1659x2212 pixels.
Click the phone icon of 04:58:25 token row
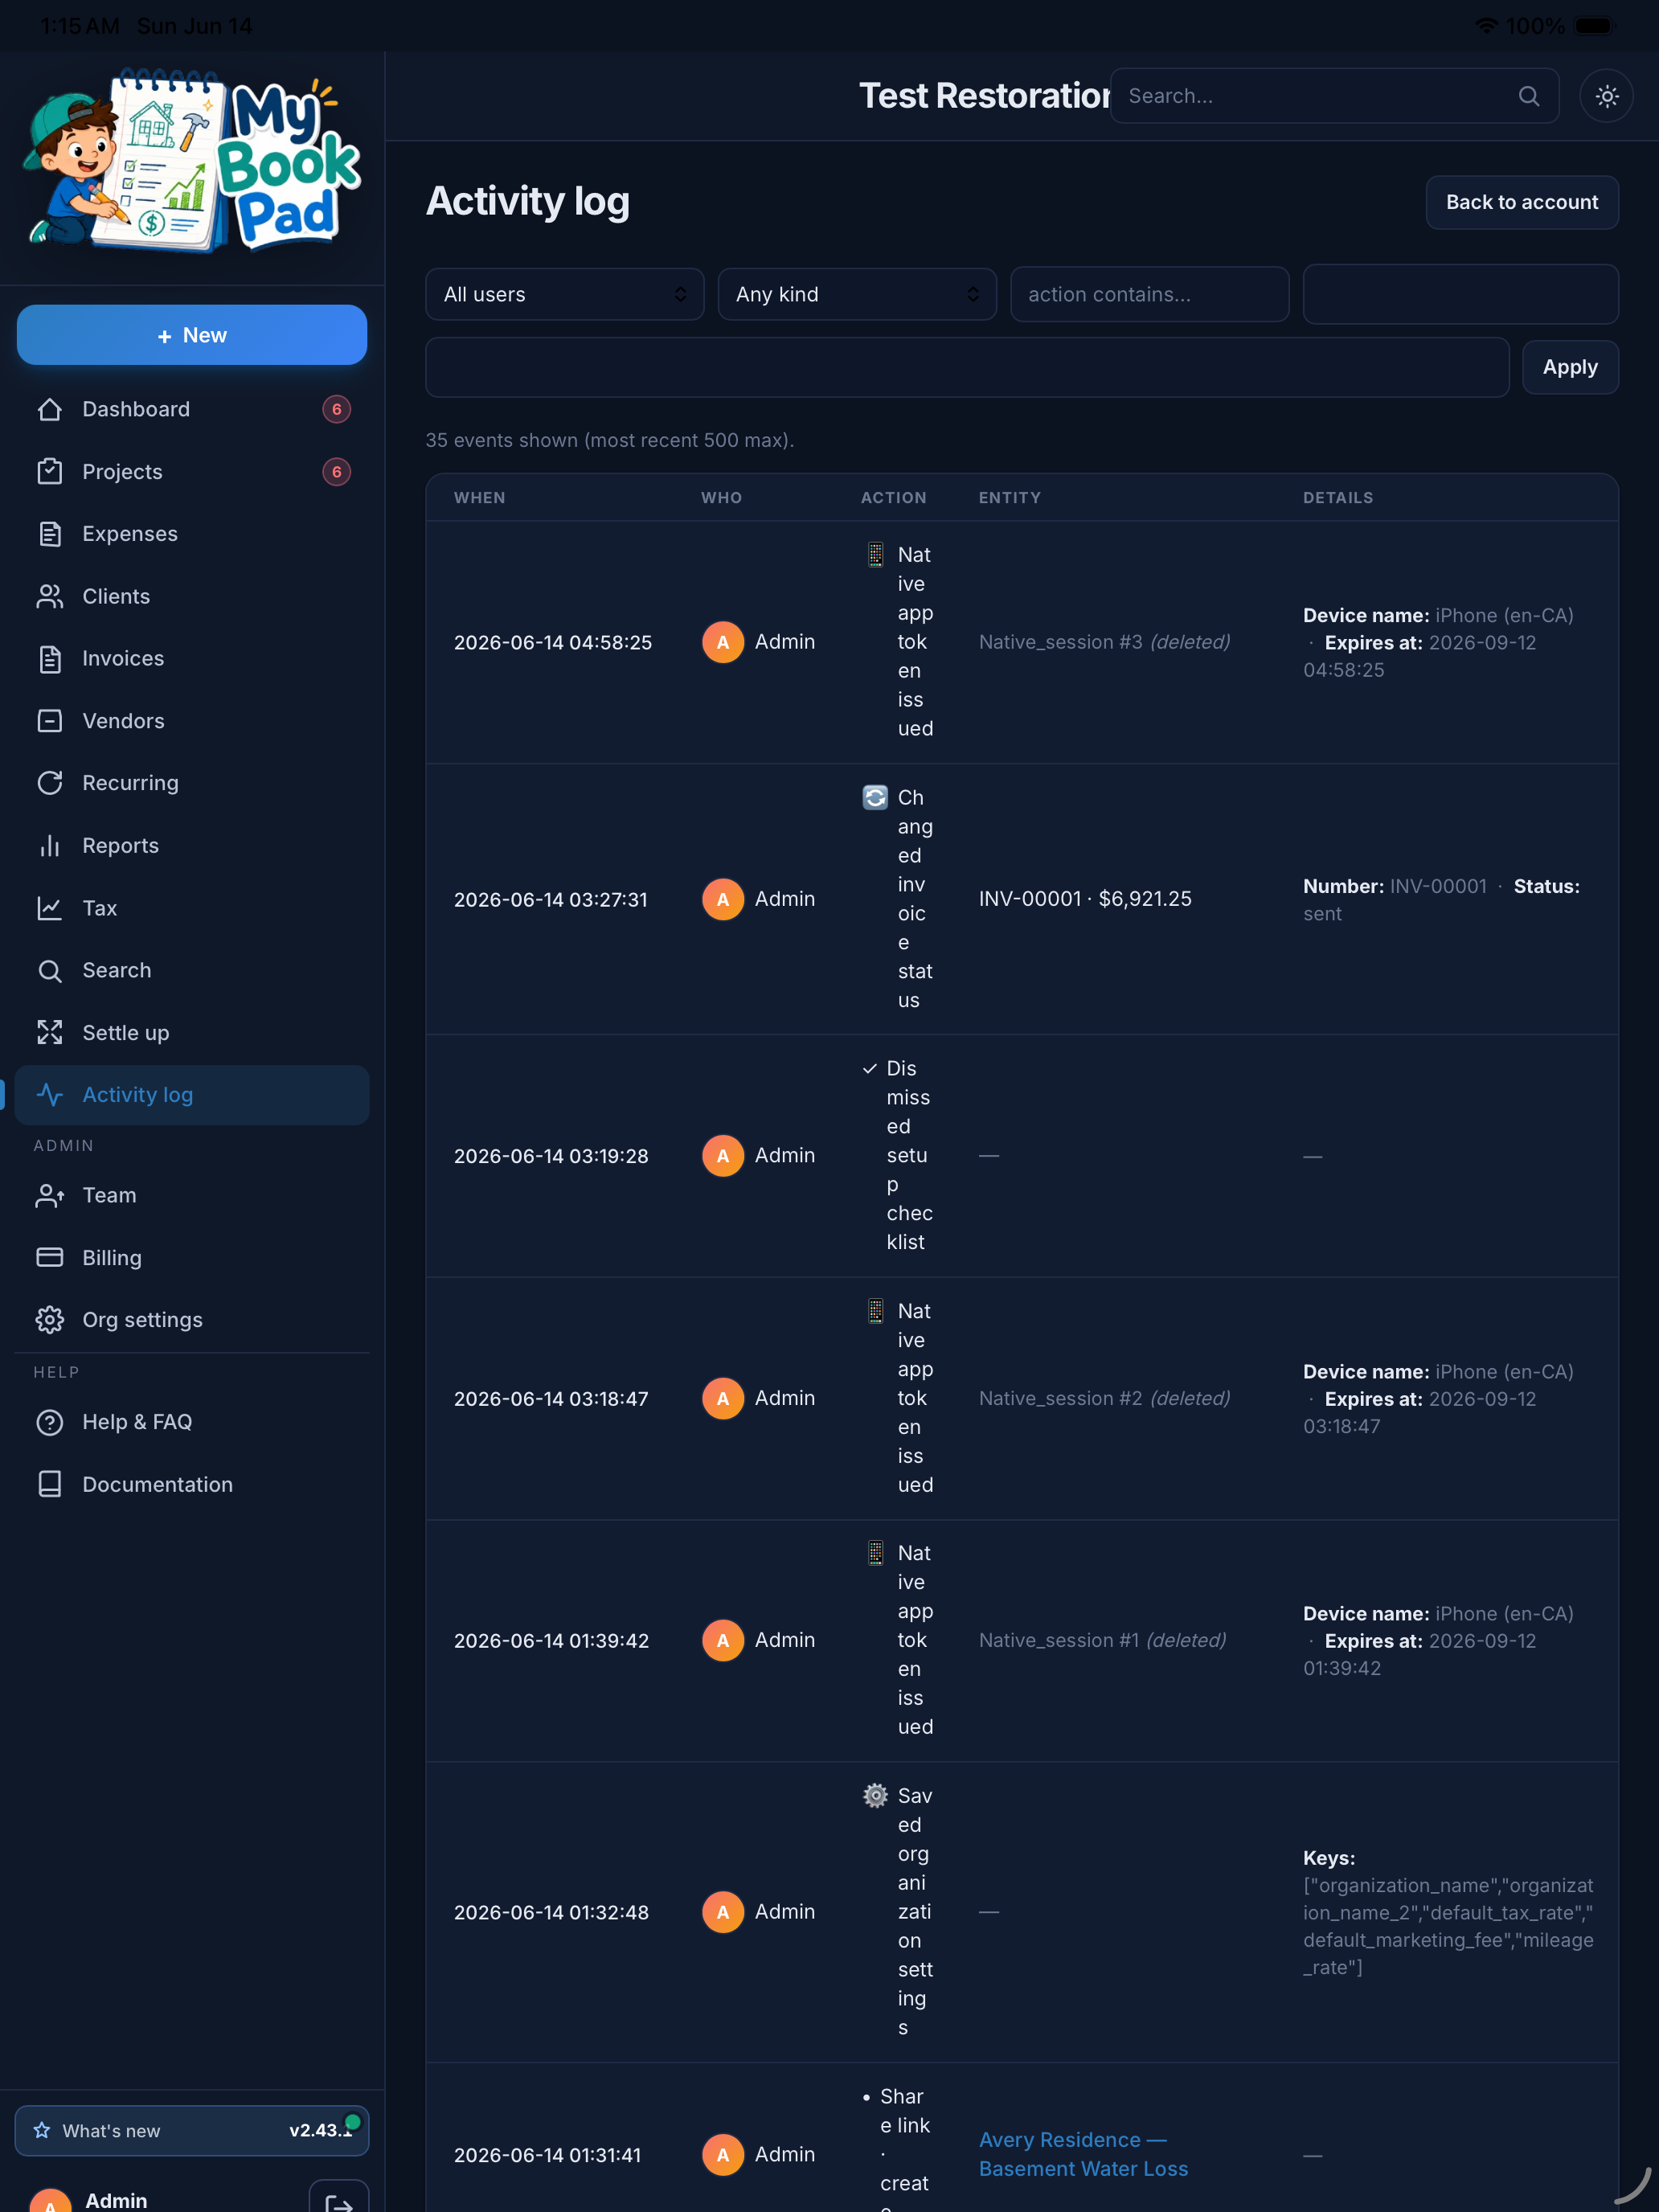[x=875, y=554]
